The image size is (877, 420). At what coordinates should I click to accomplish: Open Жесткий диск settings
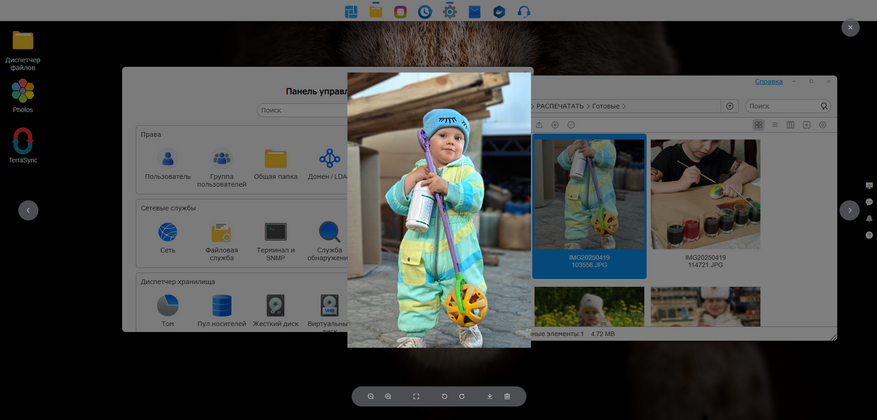coord(276,311)
